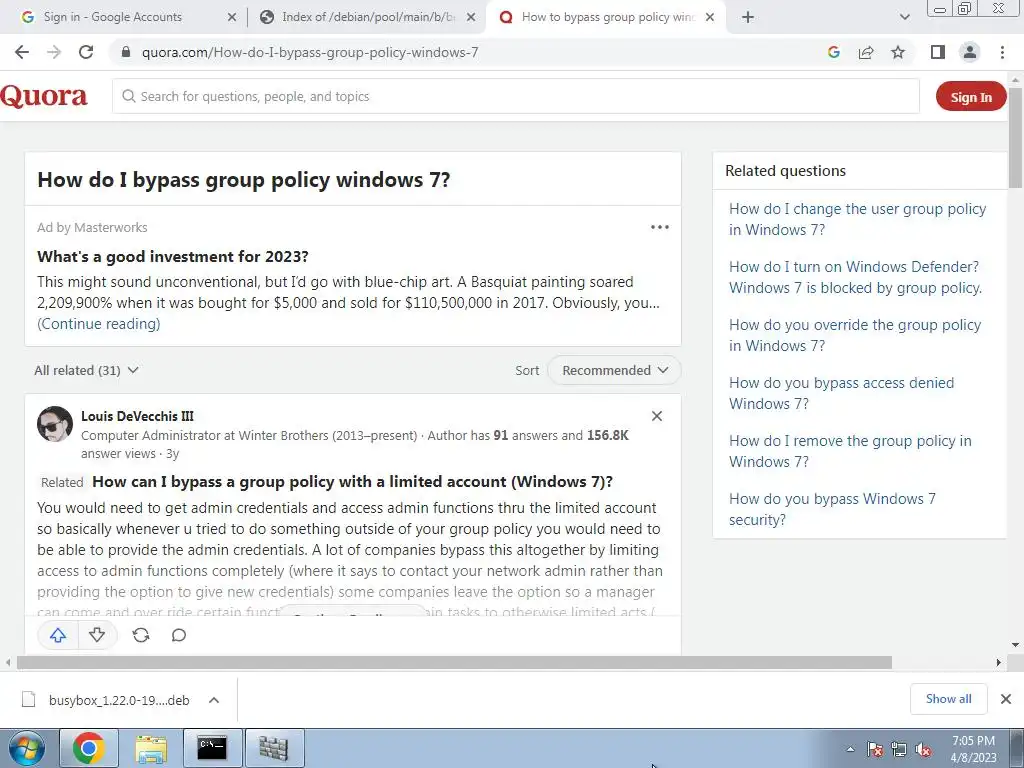The width and height of the screenshot is (1024, 768).
Task: Open 'How do you bypass Windows 7 security' question
Action: click(x=832, y=509)
